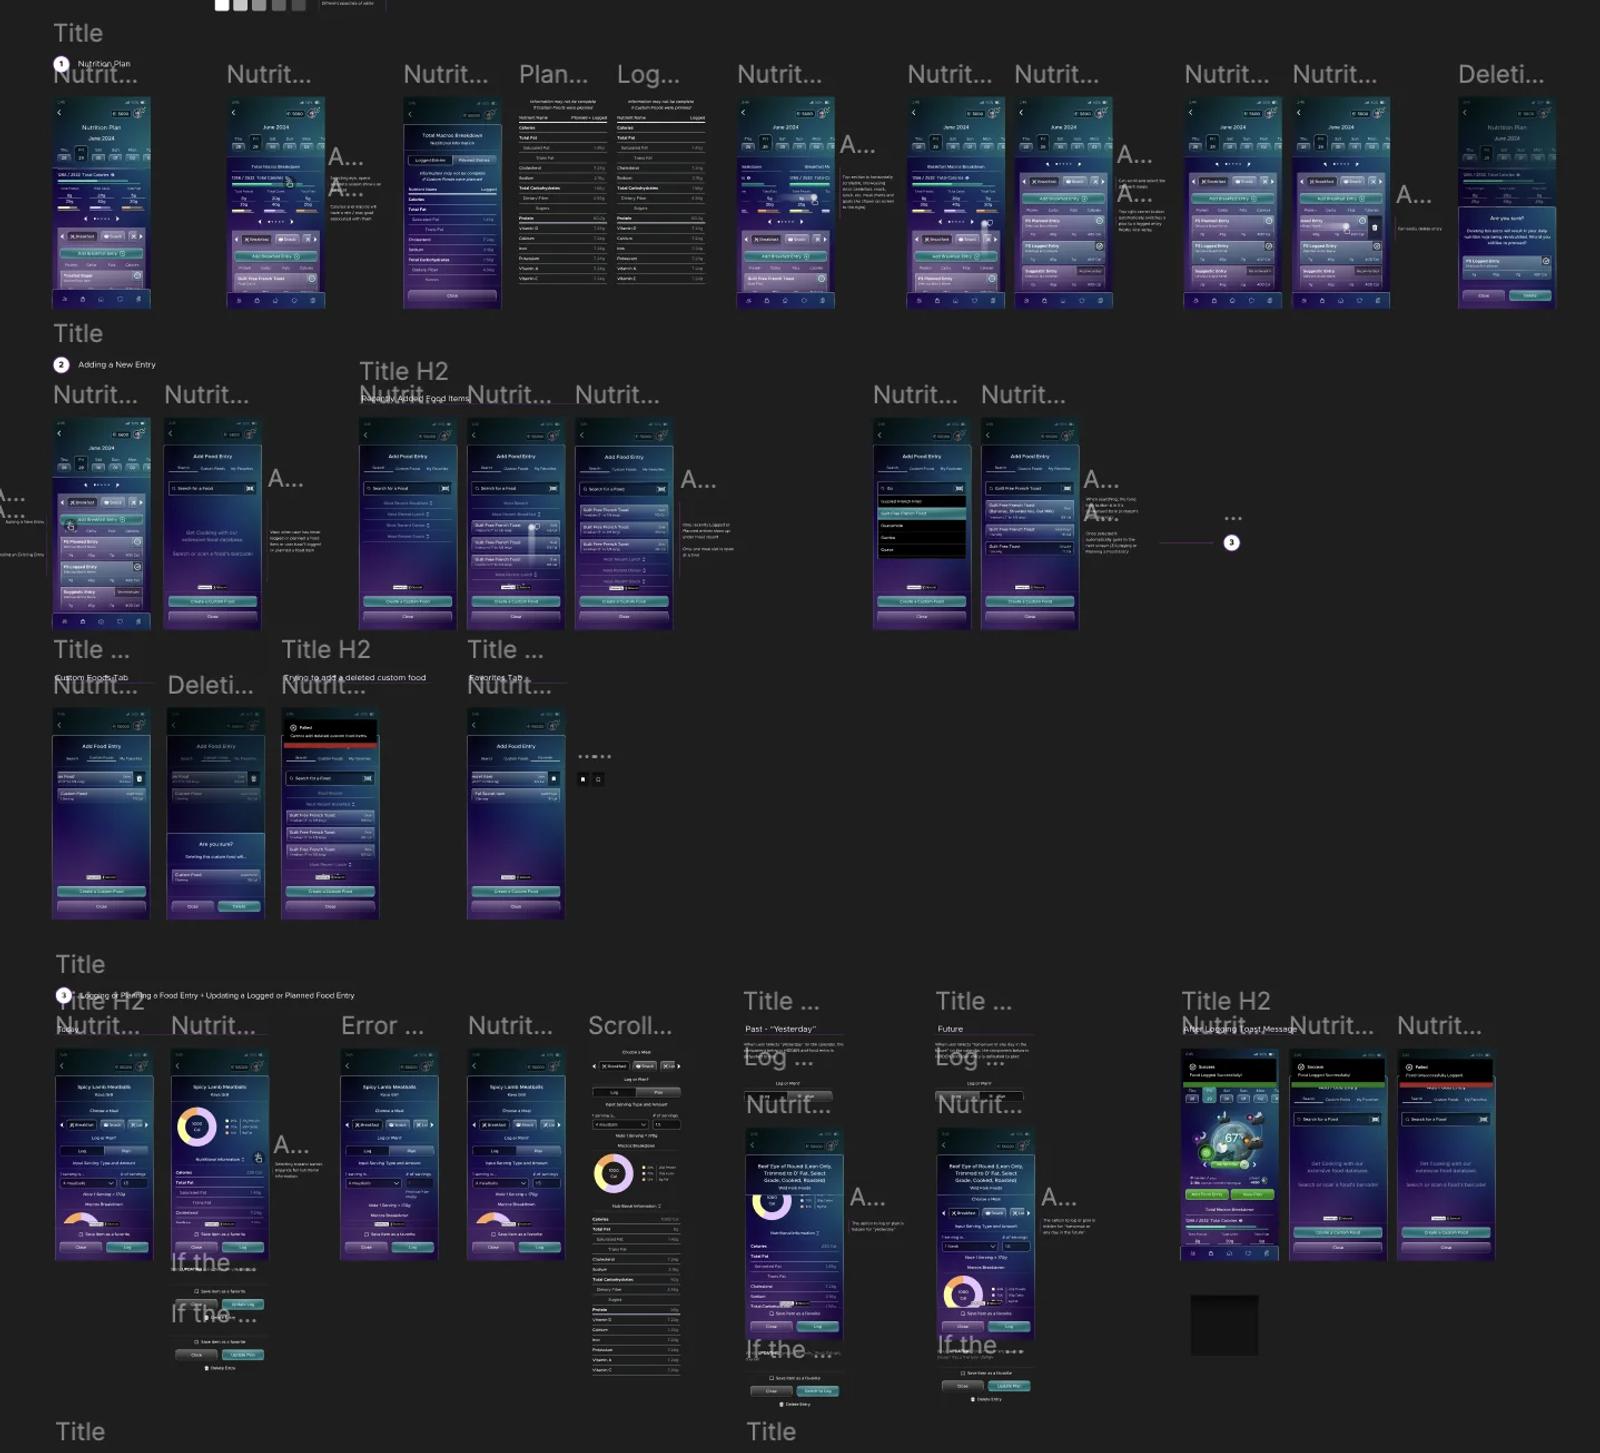Viewport: 1600px width, 1453px height.
Task: Expand Nutritional Information under donut chart, Scroll frame
Action: [x=636, y=1206]
